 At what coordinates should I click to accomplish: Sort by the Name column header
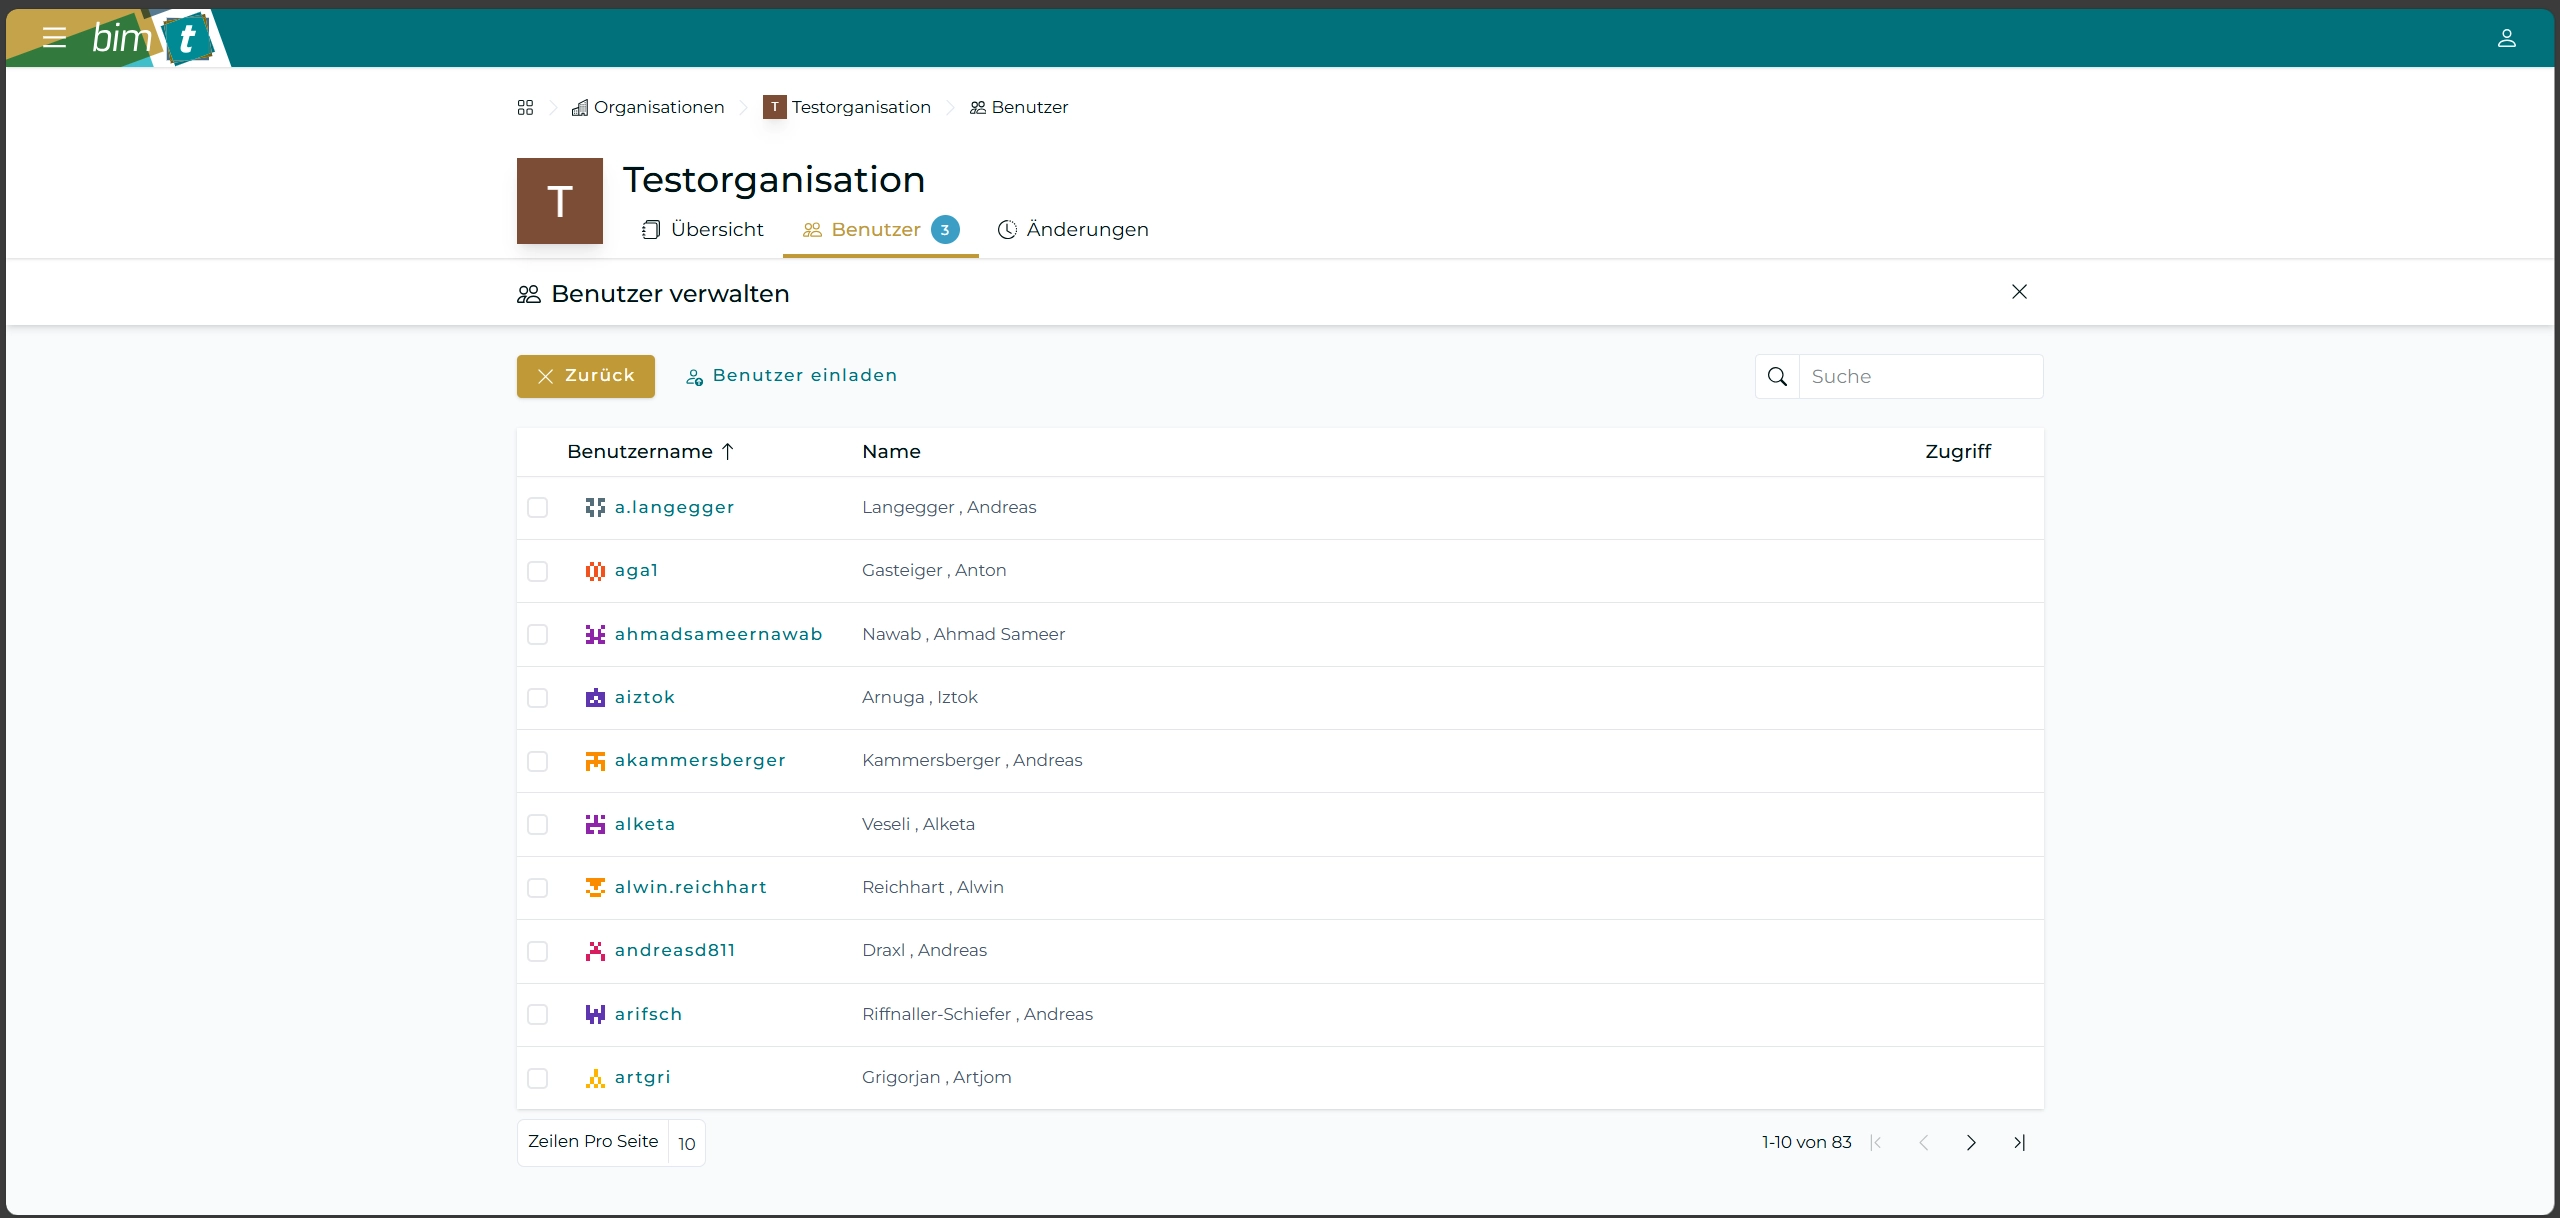click(890, 452)
